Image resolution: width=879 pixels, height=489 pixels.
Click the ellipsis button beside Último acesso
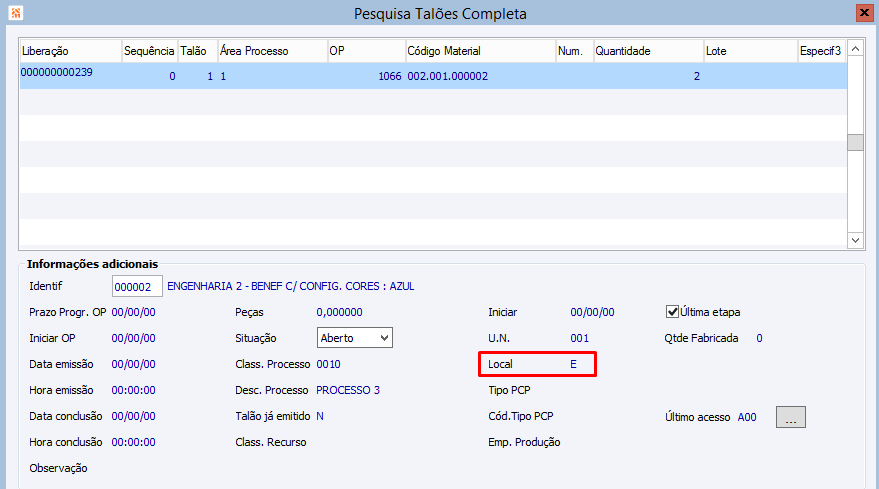[x=790, y=417]
